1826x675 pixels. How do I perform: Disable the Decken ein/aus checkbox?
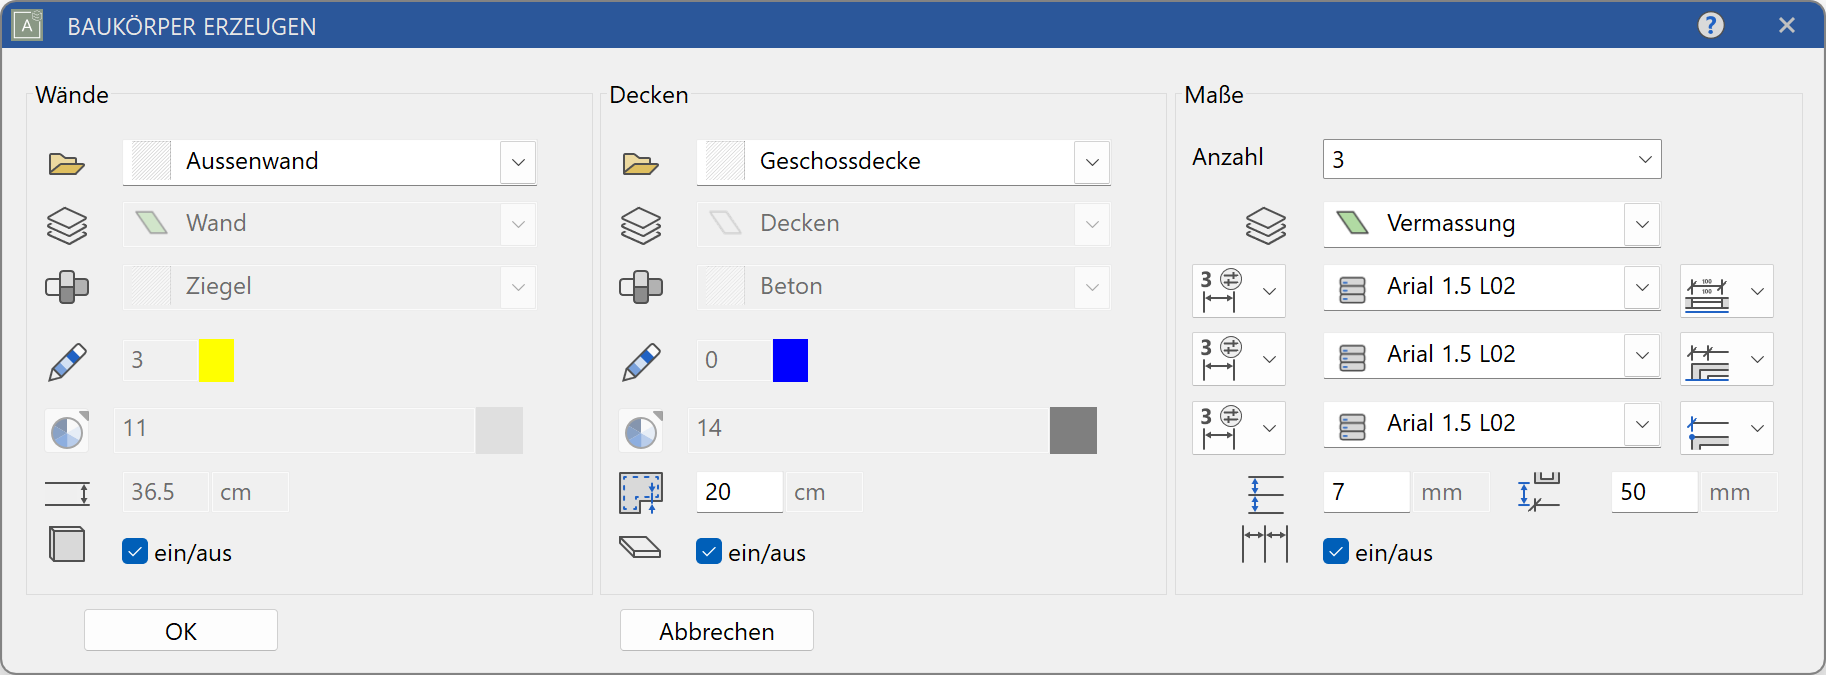click(709, 552)
